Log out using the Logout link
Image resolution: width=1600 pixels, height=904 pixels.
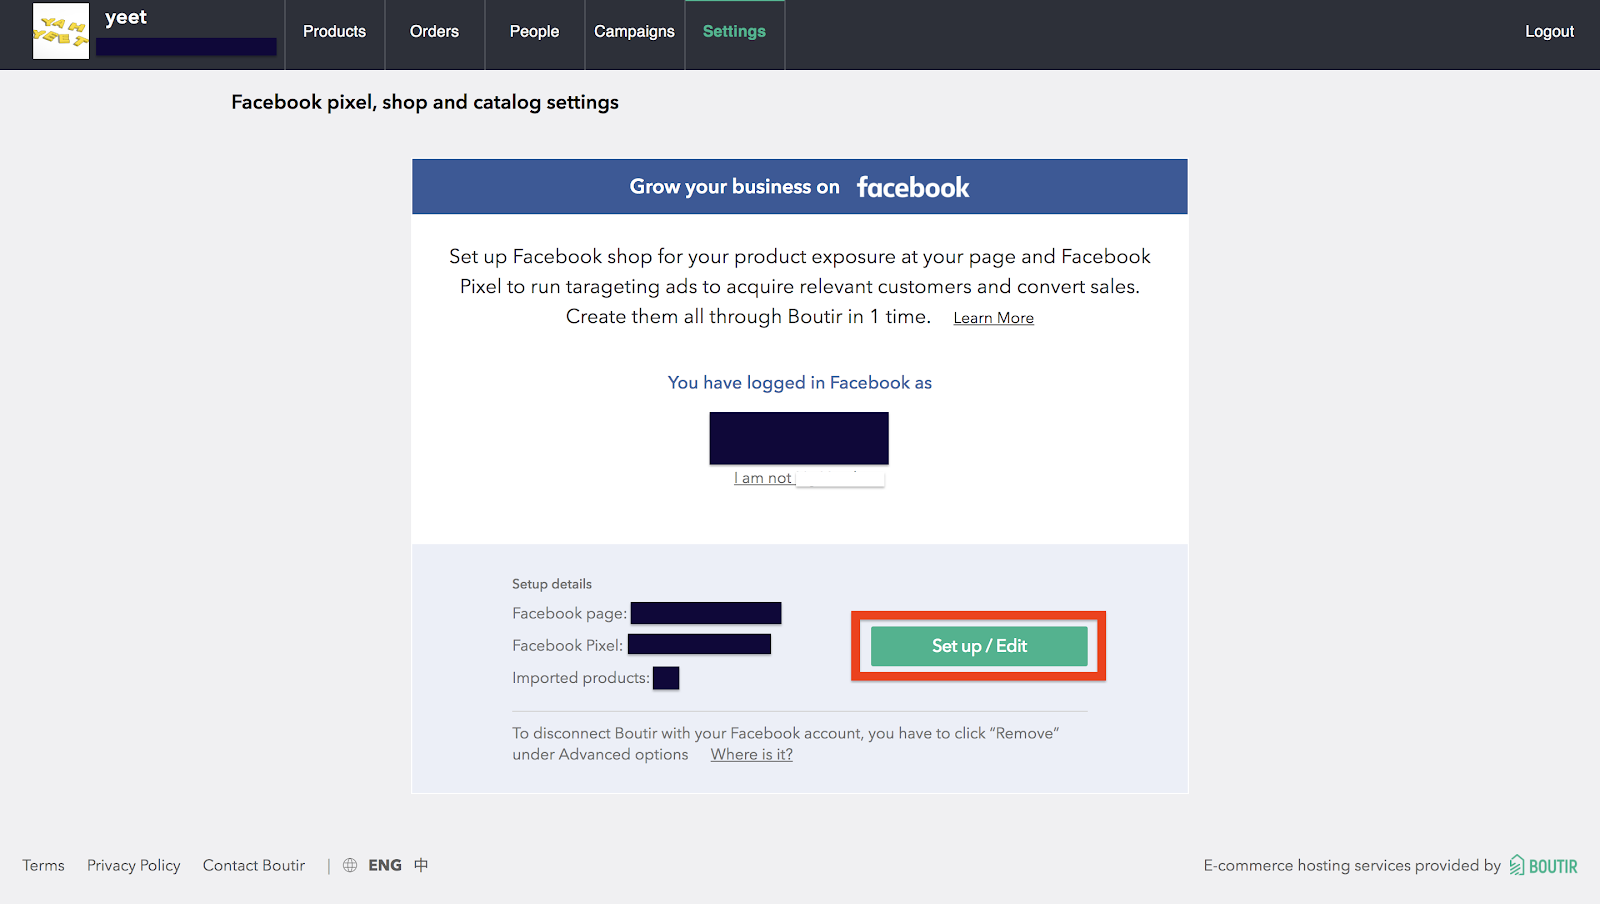pyautogui.click(x=1549, y=32)
